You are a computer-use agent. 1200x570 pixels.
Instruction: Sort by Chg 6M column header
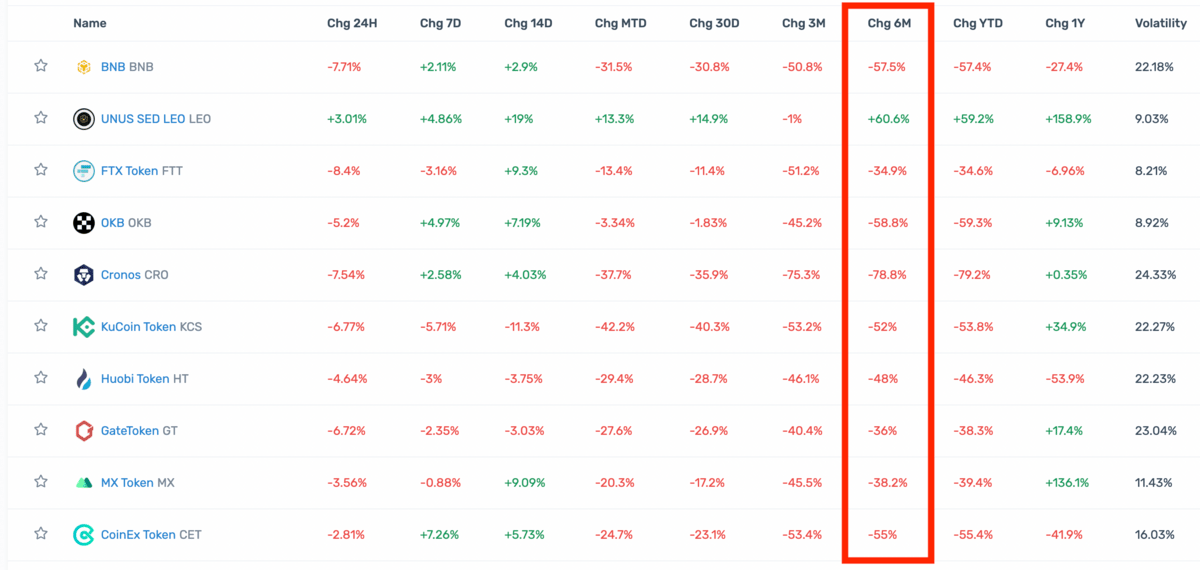889,23
